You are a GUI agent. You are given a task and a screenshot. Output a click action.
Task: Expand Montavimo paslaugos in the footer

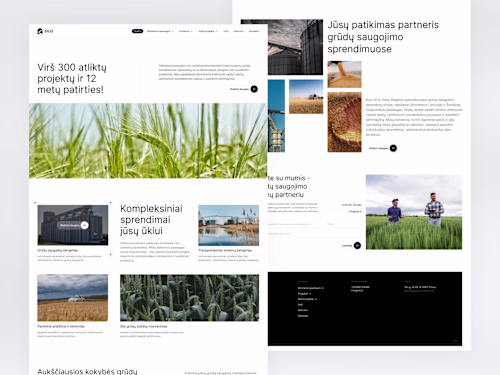pyautogui.click(x=311, y=288)
